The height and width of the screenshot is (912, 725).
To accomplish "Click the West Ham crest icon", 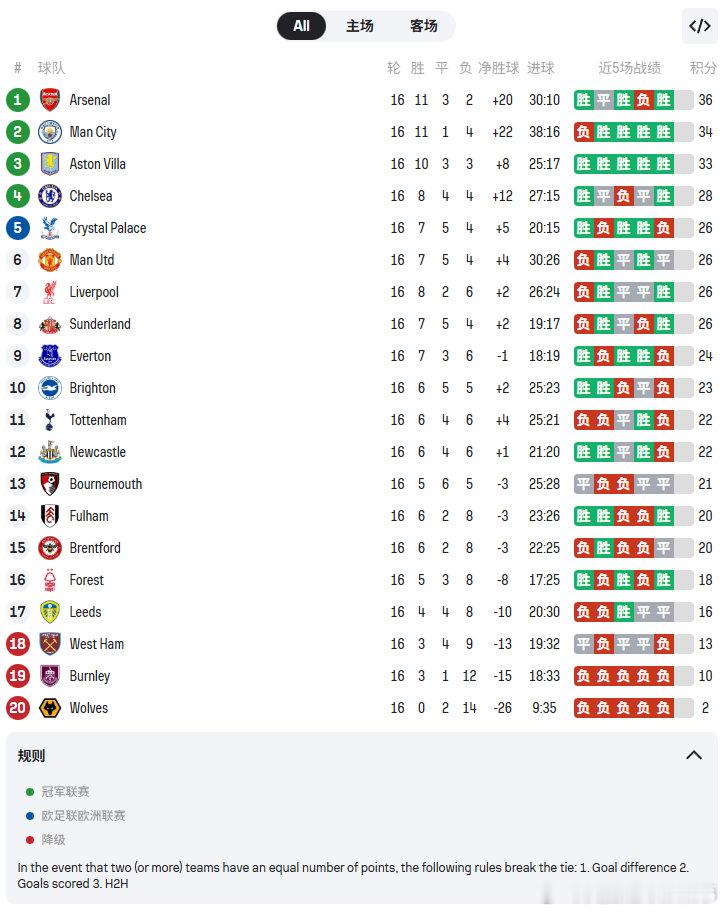I will pyautogui.click(x=50, y=644).
